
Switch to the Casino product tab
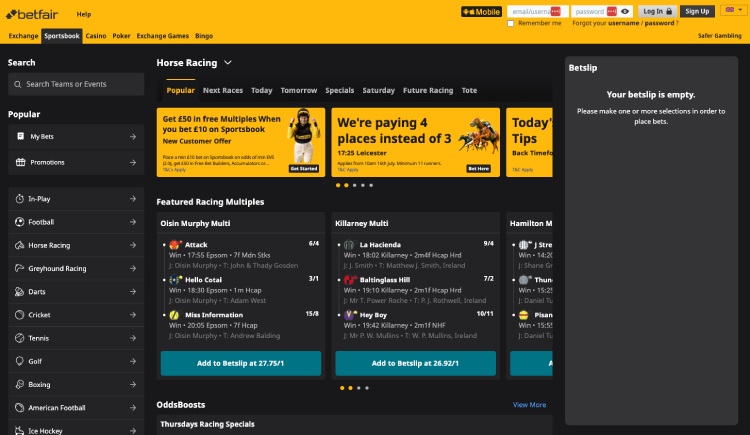point(96,36)
